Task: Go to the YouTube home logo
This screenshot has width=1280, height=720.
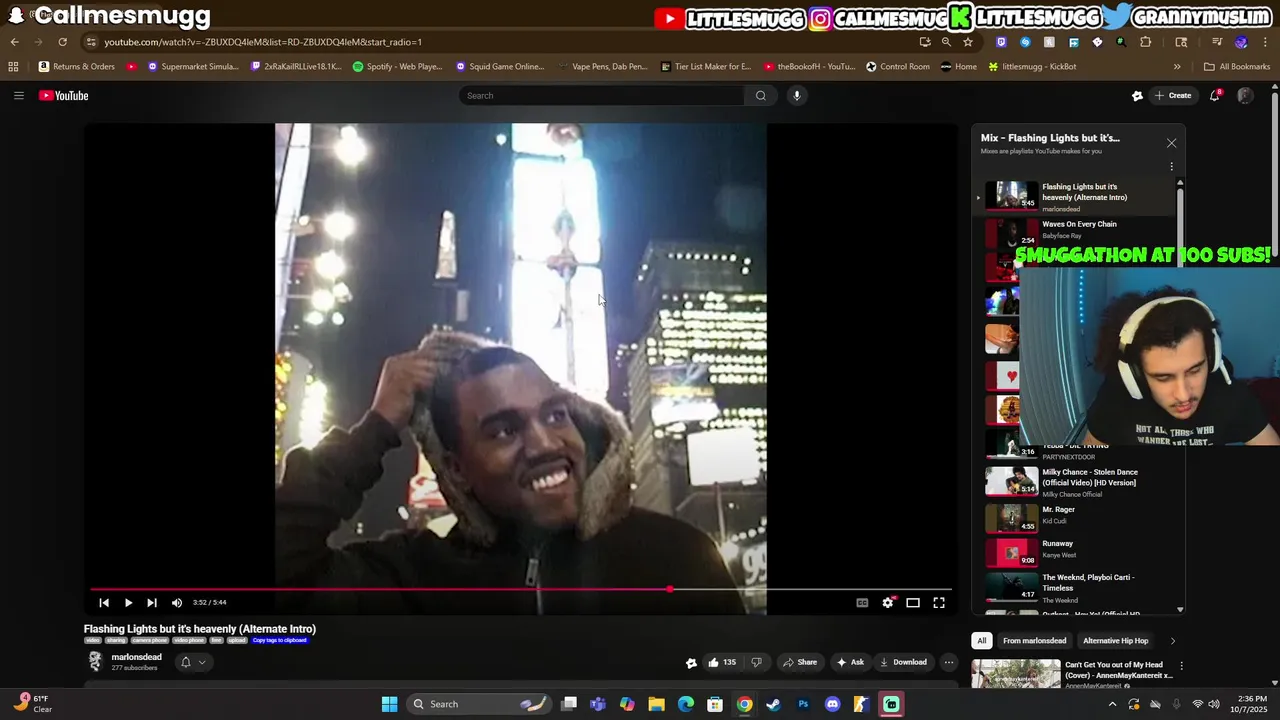Action: click(64, 96)
